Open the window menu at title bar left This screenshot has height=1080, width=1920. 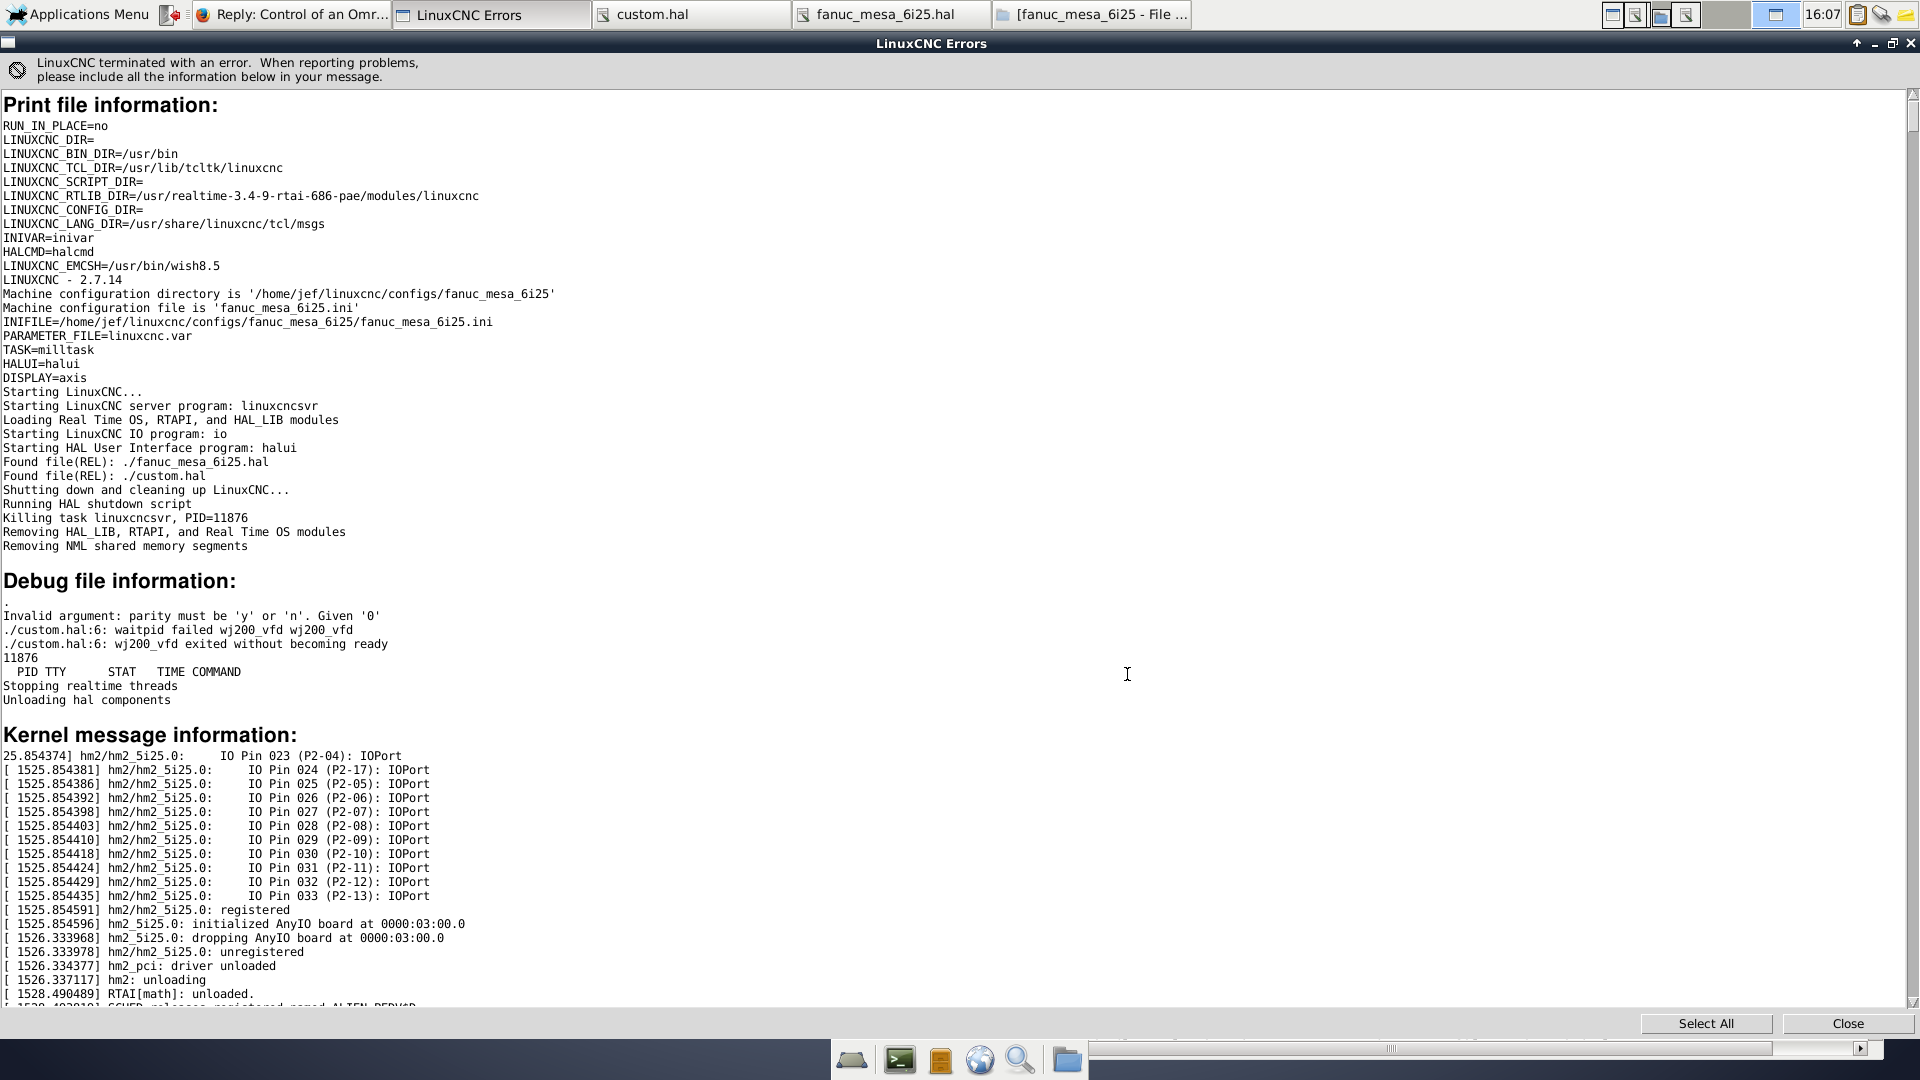[8, 43]
